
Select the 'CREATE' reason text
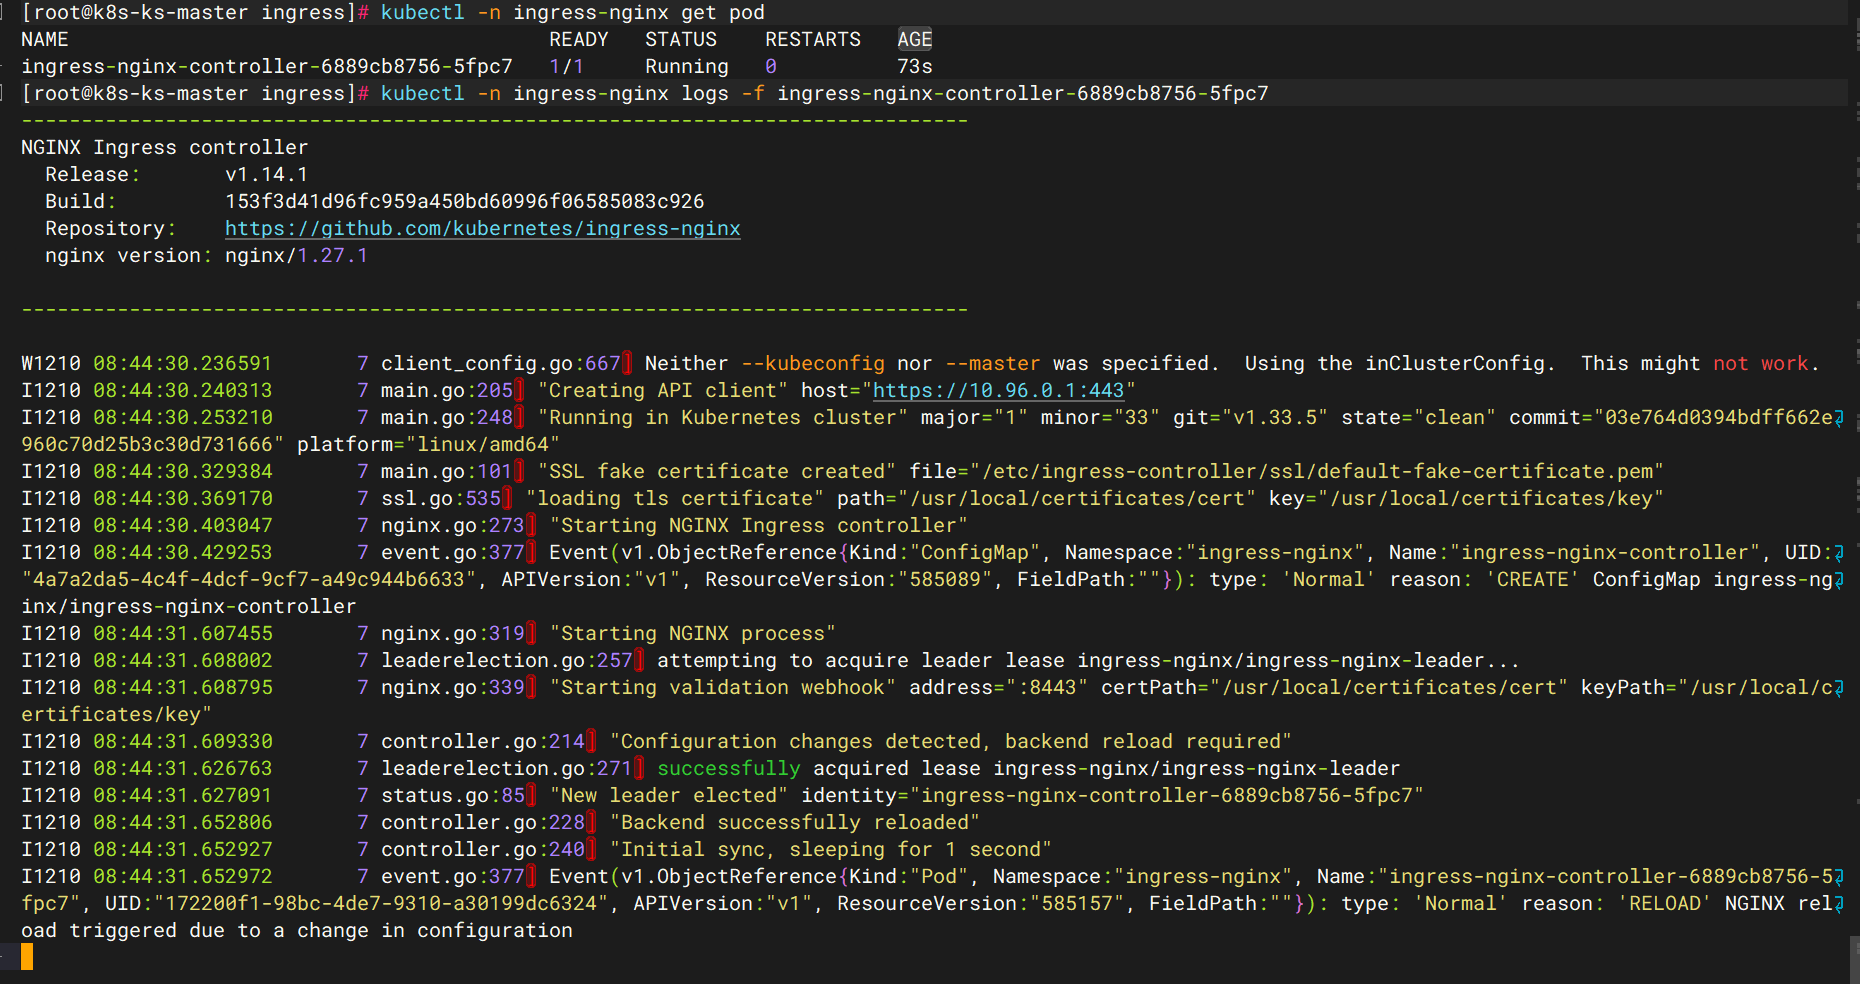point(1531,580)
